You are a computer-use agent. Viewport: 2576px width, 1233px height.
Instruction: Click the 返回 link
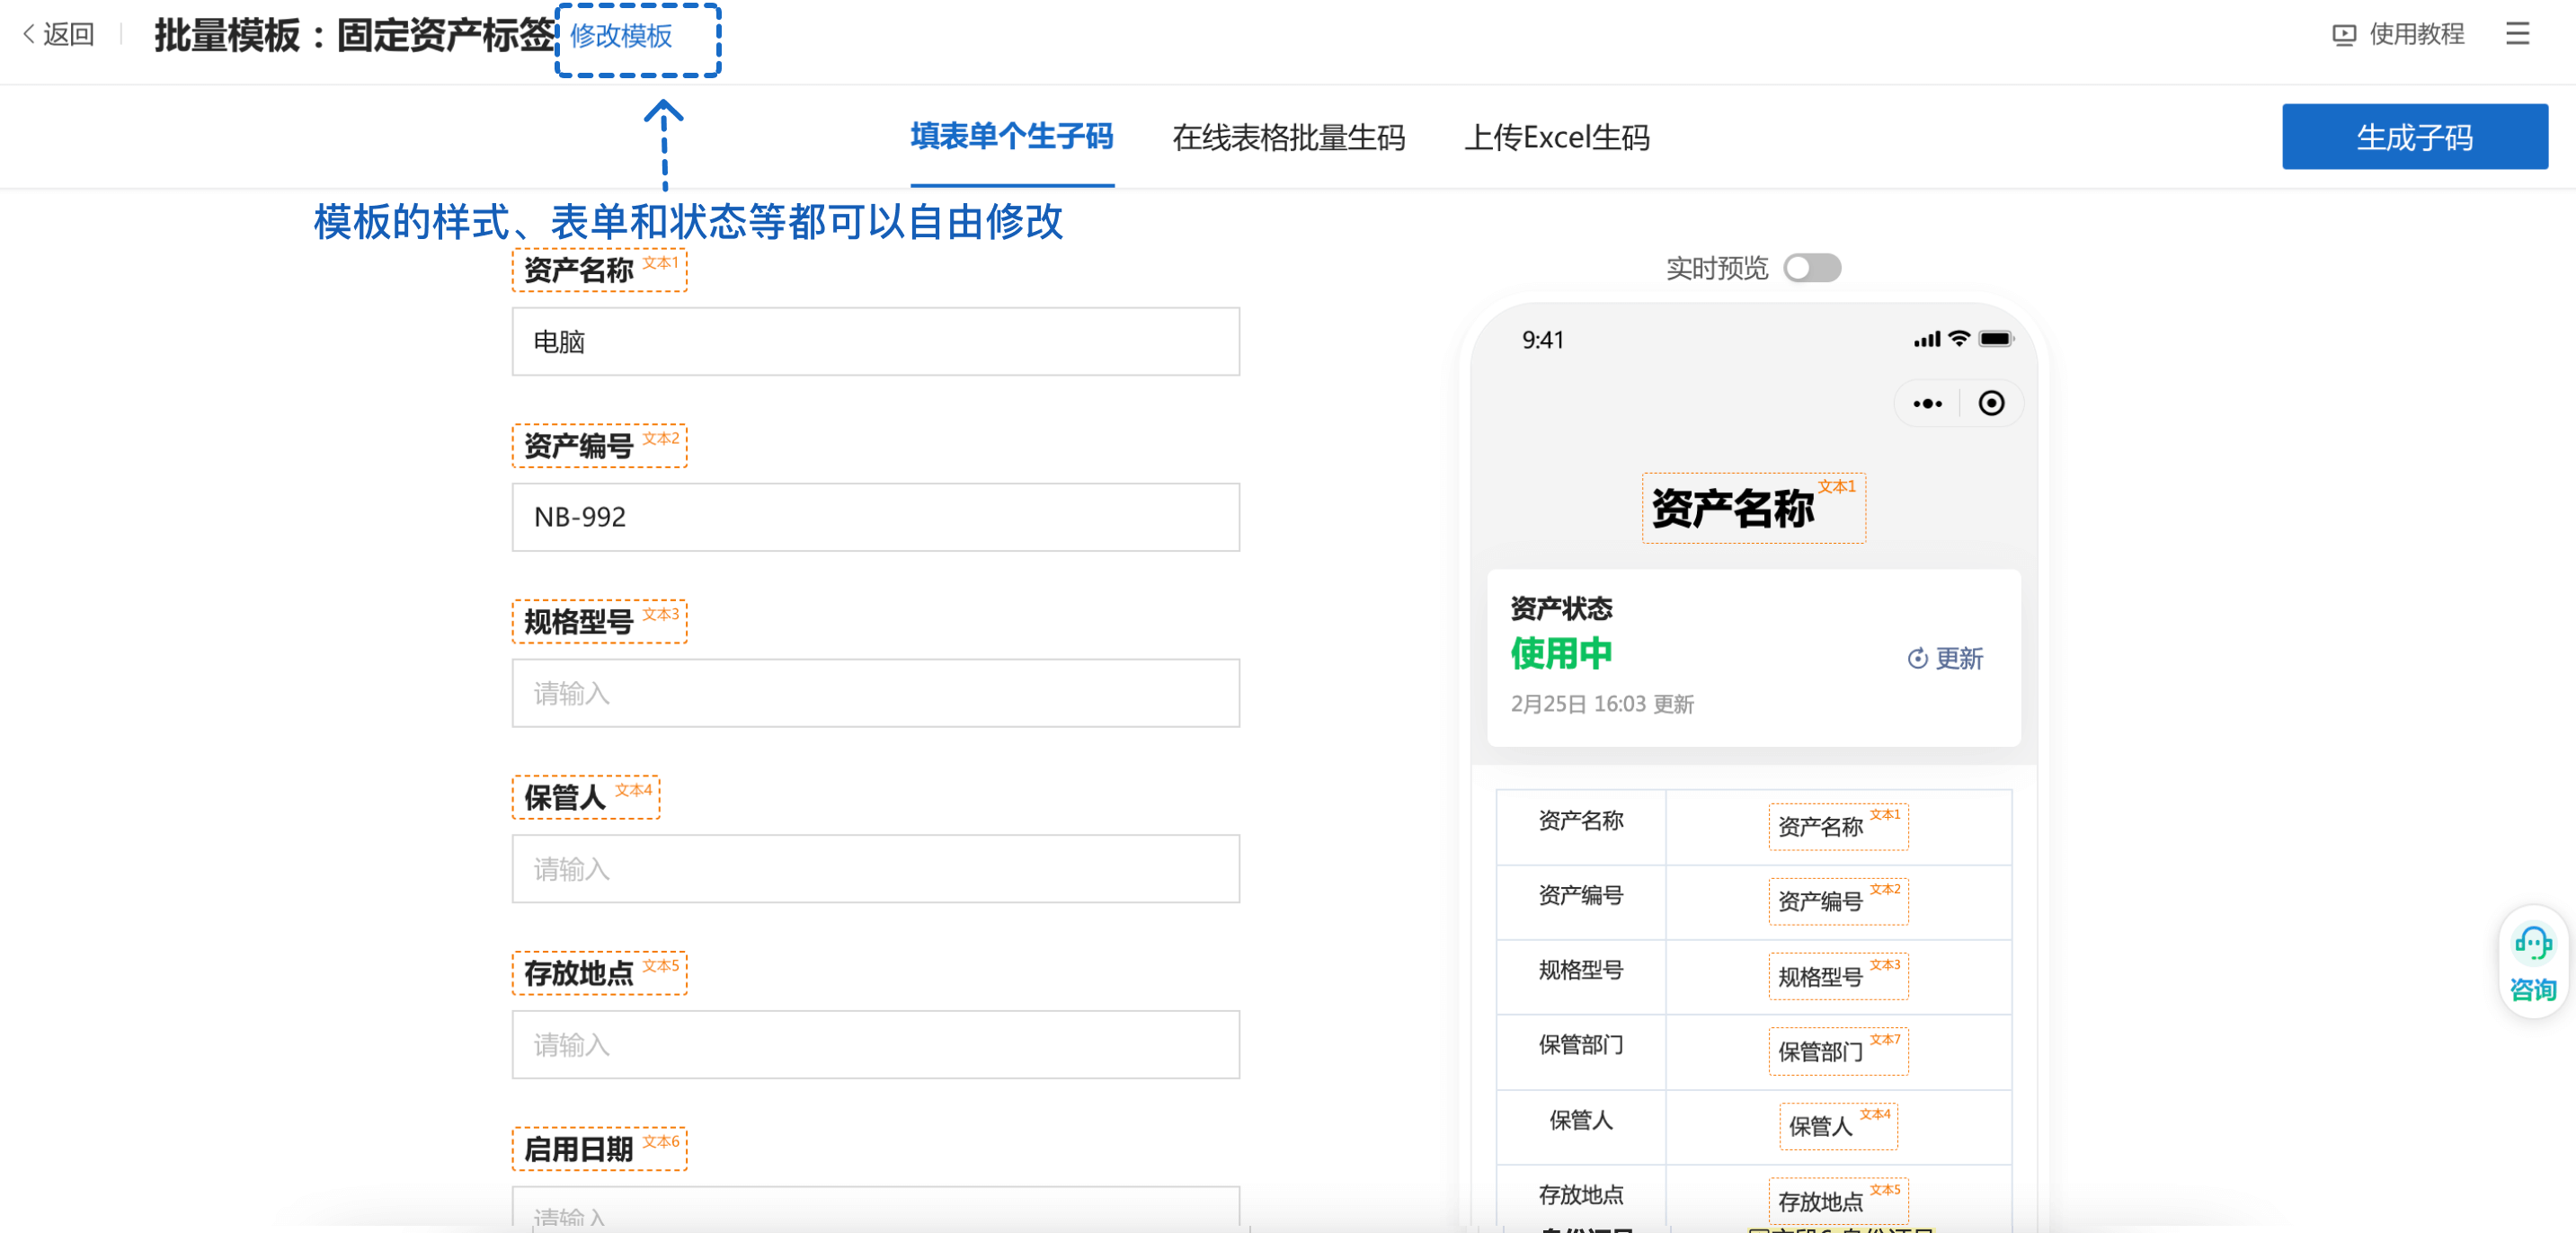[x=68, y=35]
